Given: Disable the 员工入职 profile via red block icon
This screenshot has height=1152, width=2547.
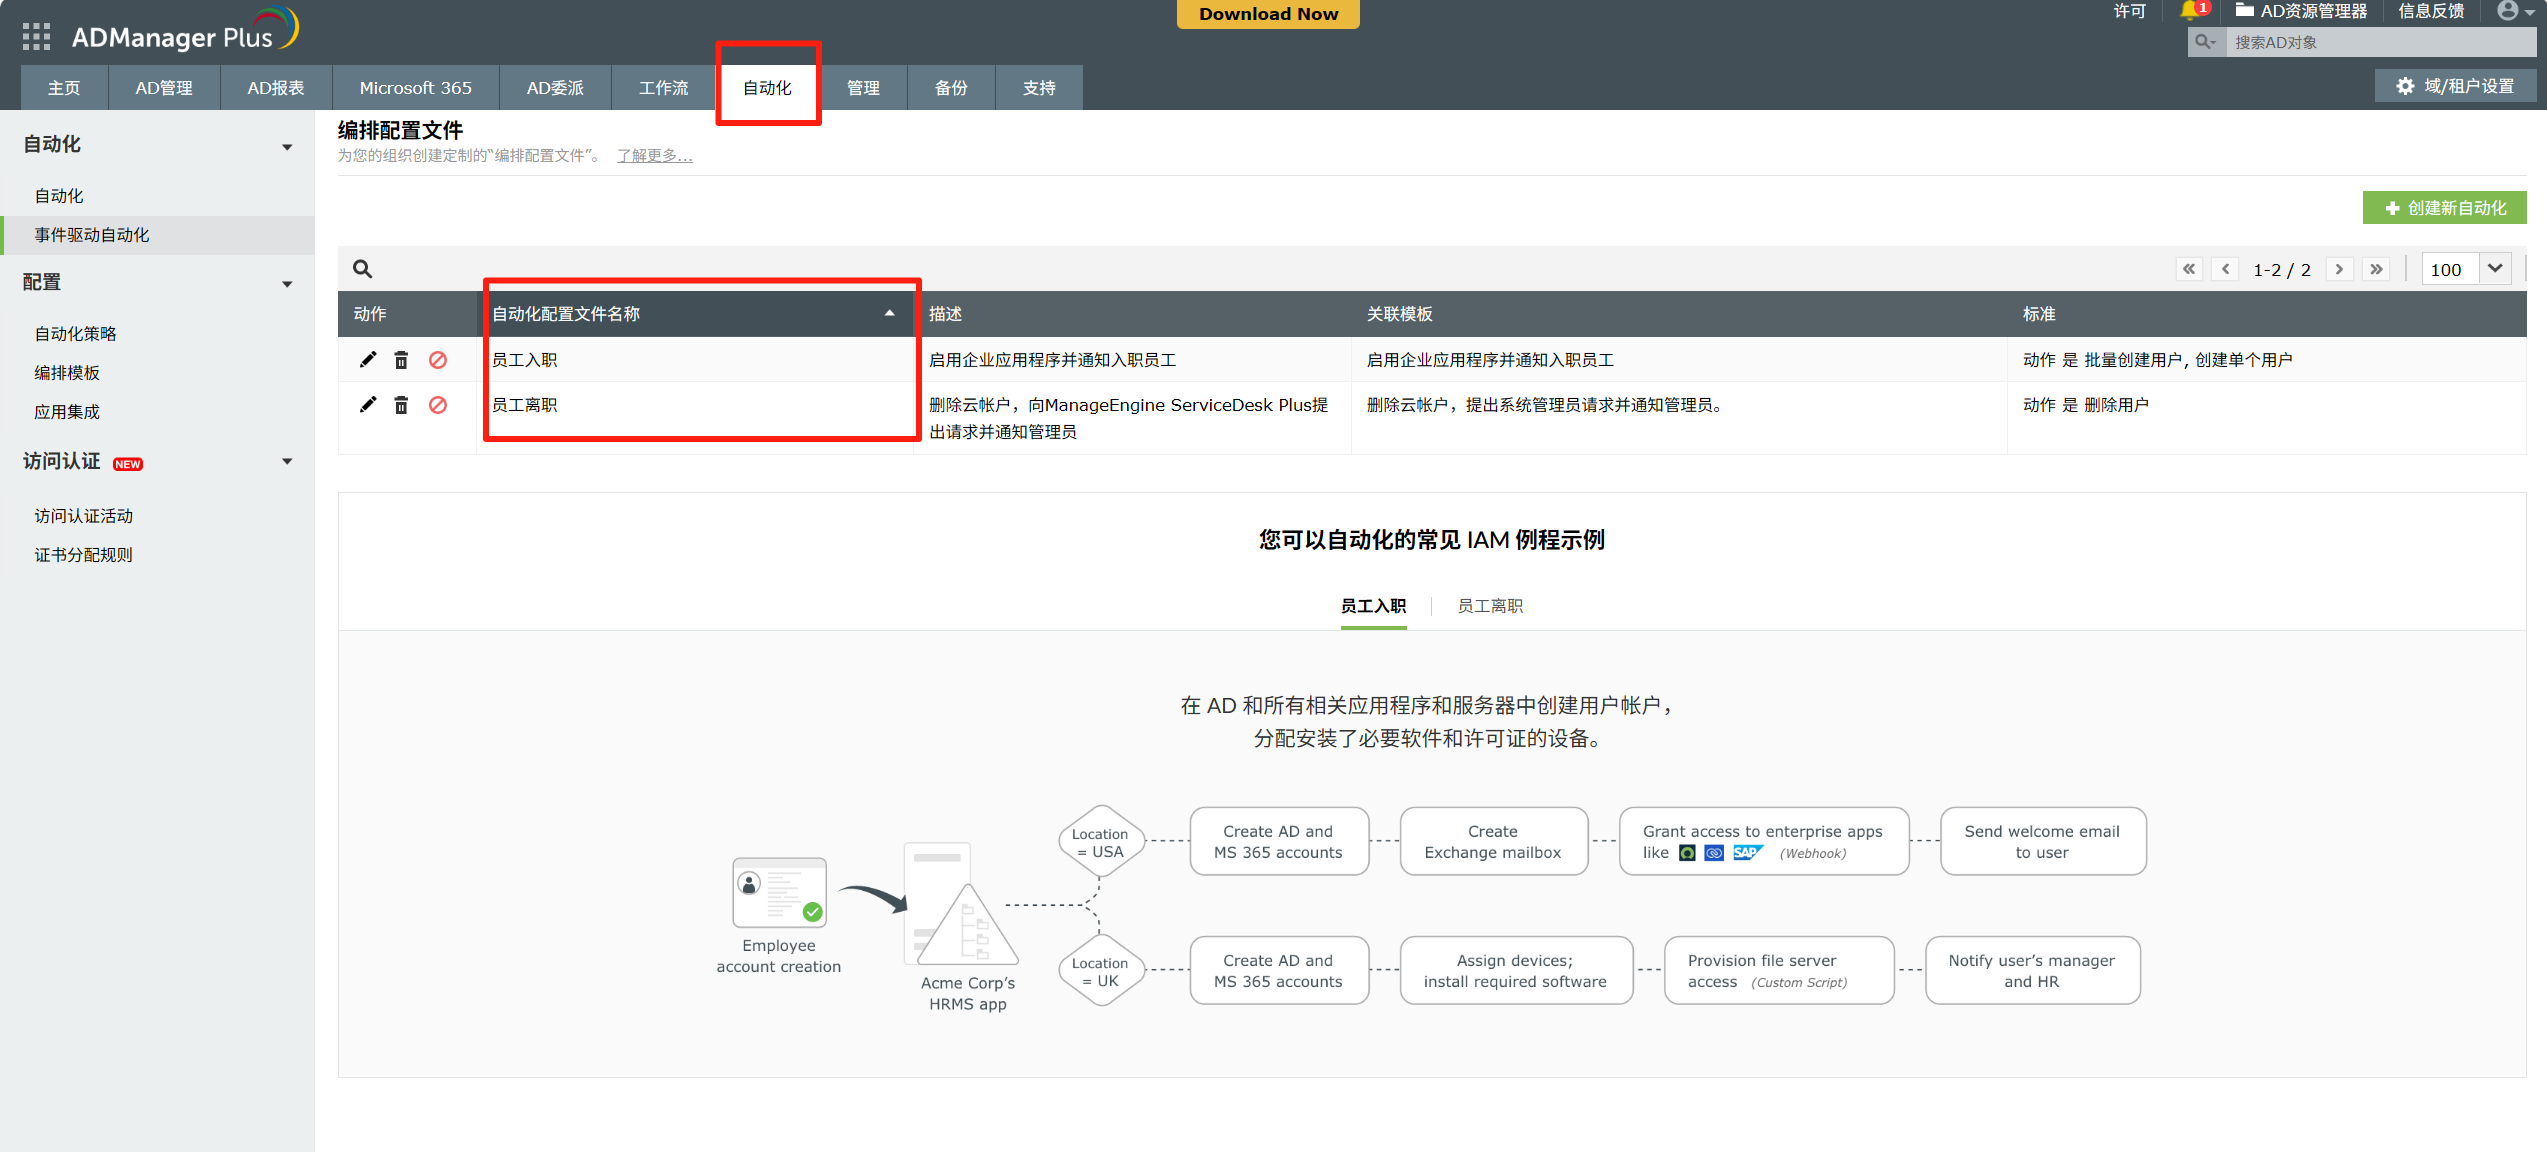Looking at the screenshot, I should click(x=438, y=359).
